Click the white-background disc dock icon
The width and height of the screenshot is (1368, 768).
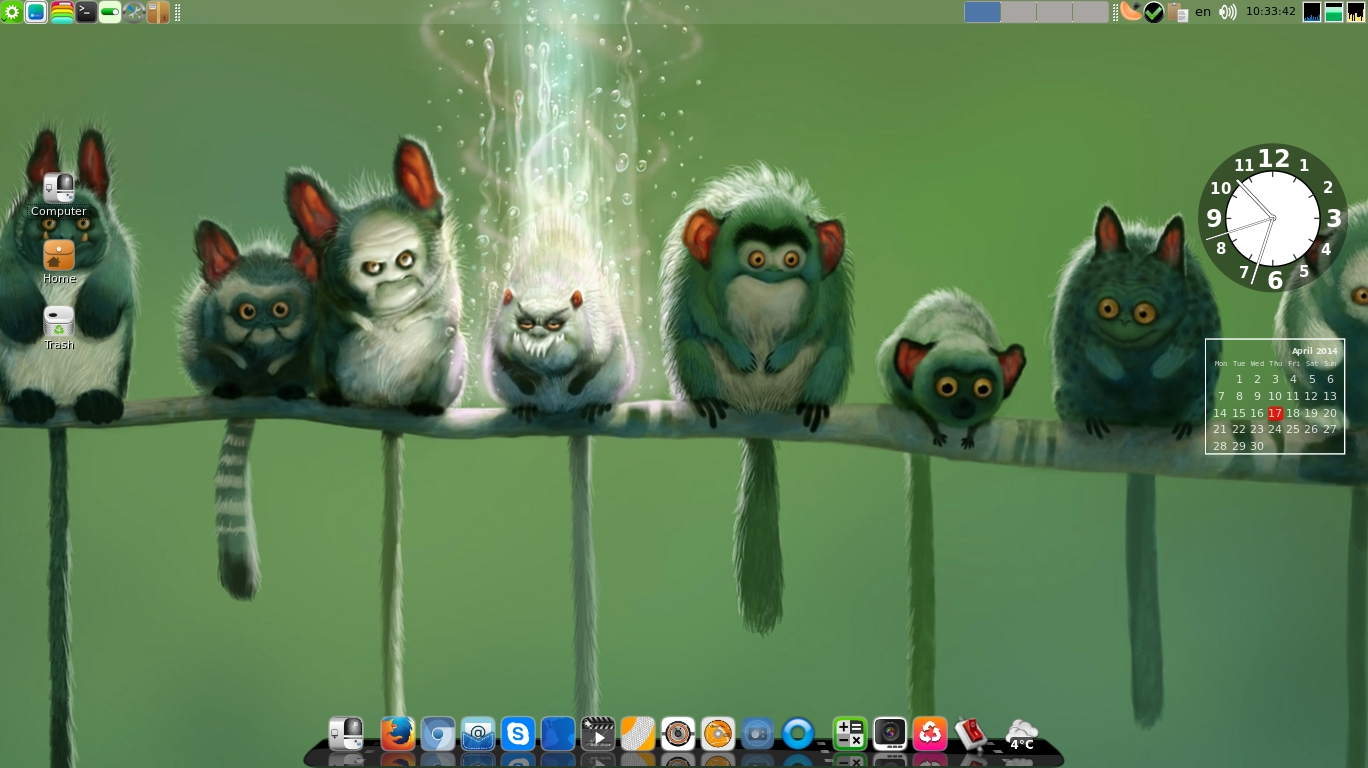point(678,734)
